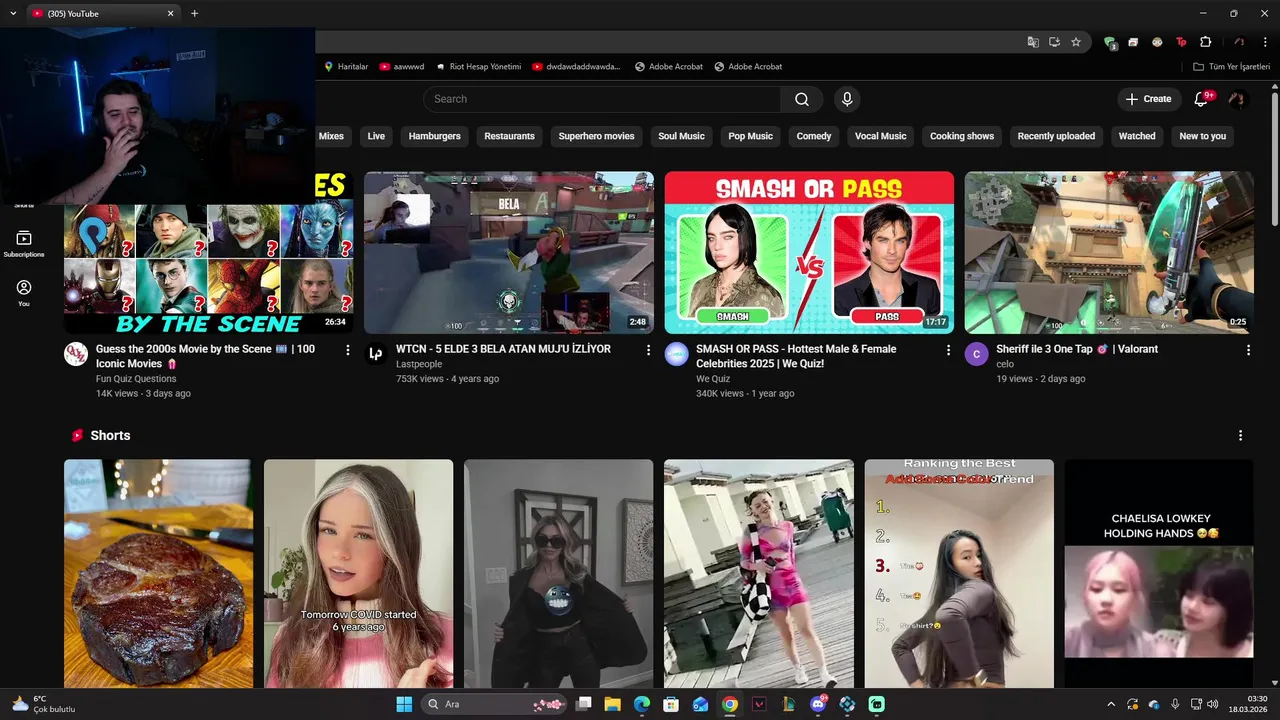Image resolution: width=1280 pixels, height=720 pixels.
Task: Close the YouTube browser tab
Action: pos(170,13)
